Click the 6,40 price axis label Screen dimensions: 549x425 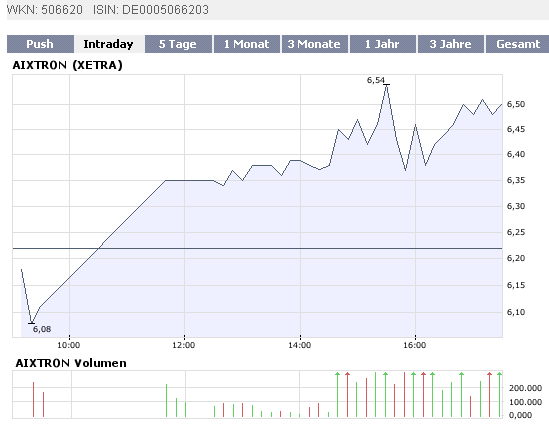[x=516, y=154]
